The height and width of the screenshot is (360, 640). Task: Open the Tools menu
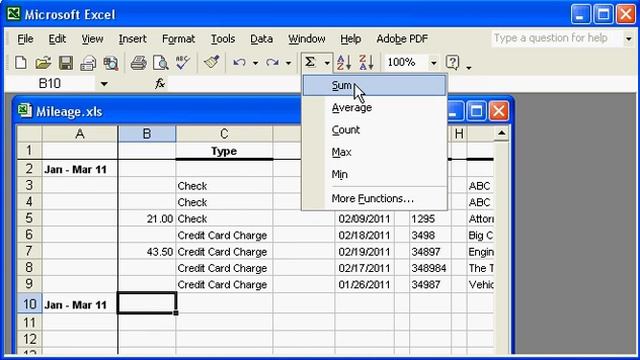tap(222, 39)
